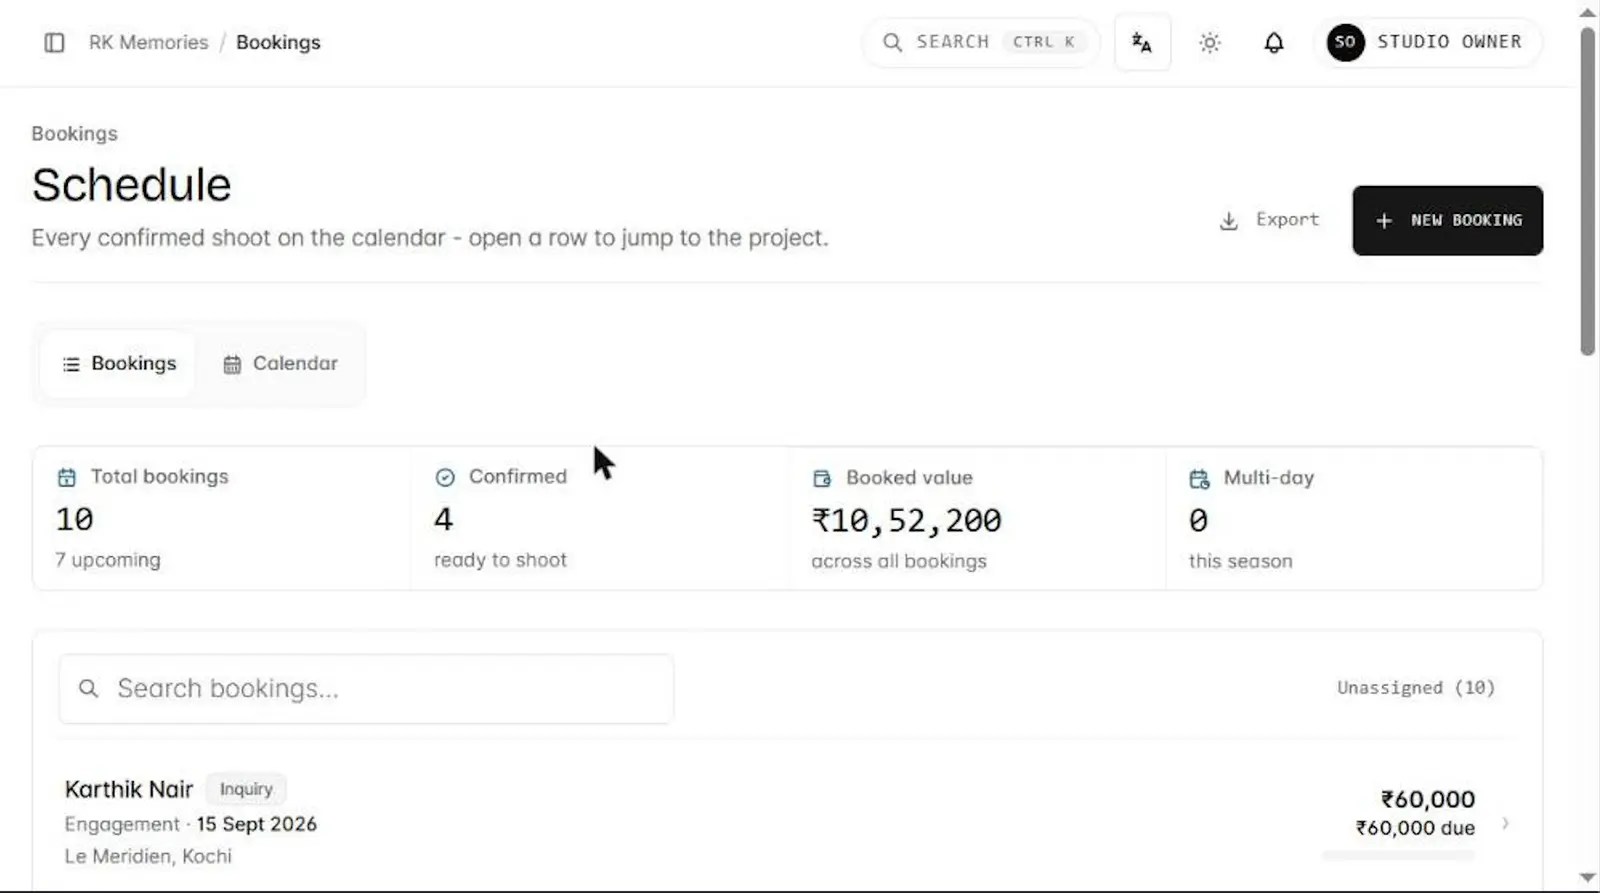
Task: Click the vertical scrollbar thumb
Action: pyautogui.click(x=1587, y=190)
